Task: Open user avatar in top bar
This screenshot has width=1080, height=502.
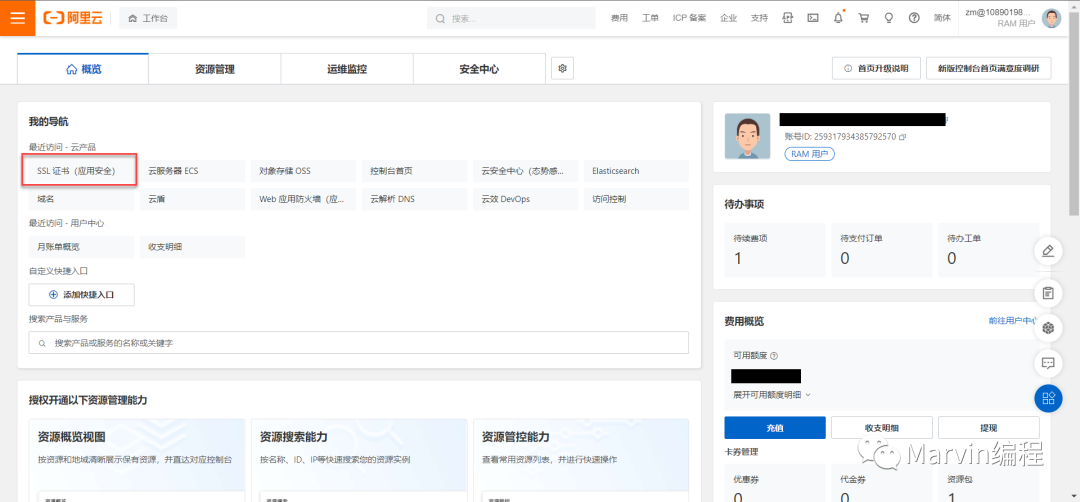Action: (1052, 18)
